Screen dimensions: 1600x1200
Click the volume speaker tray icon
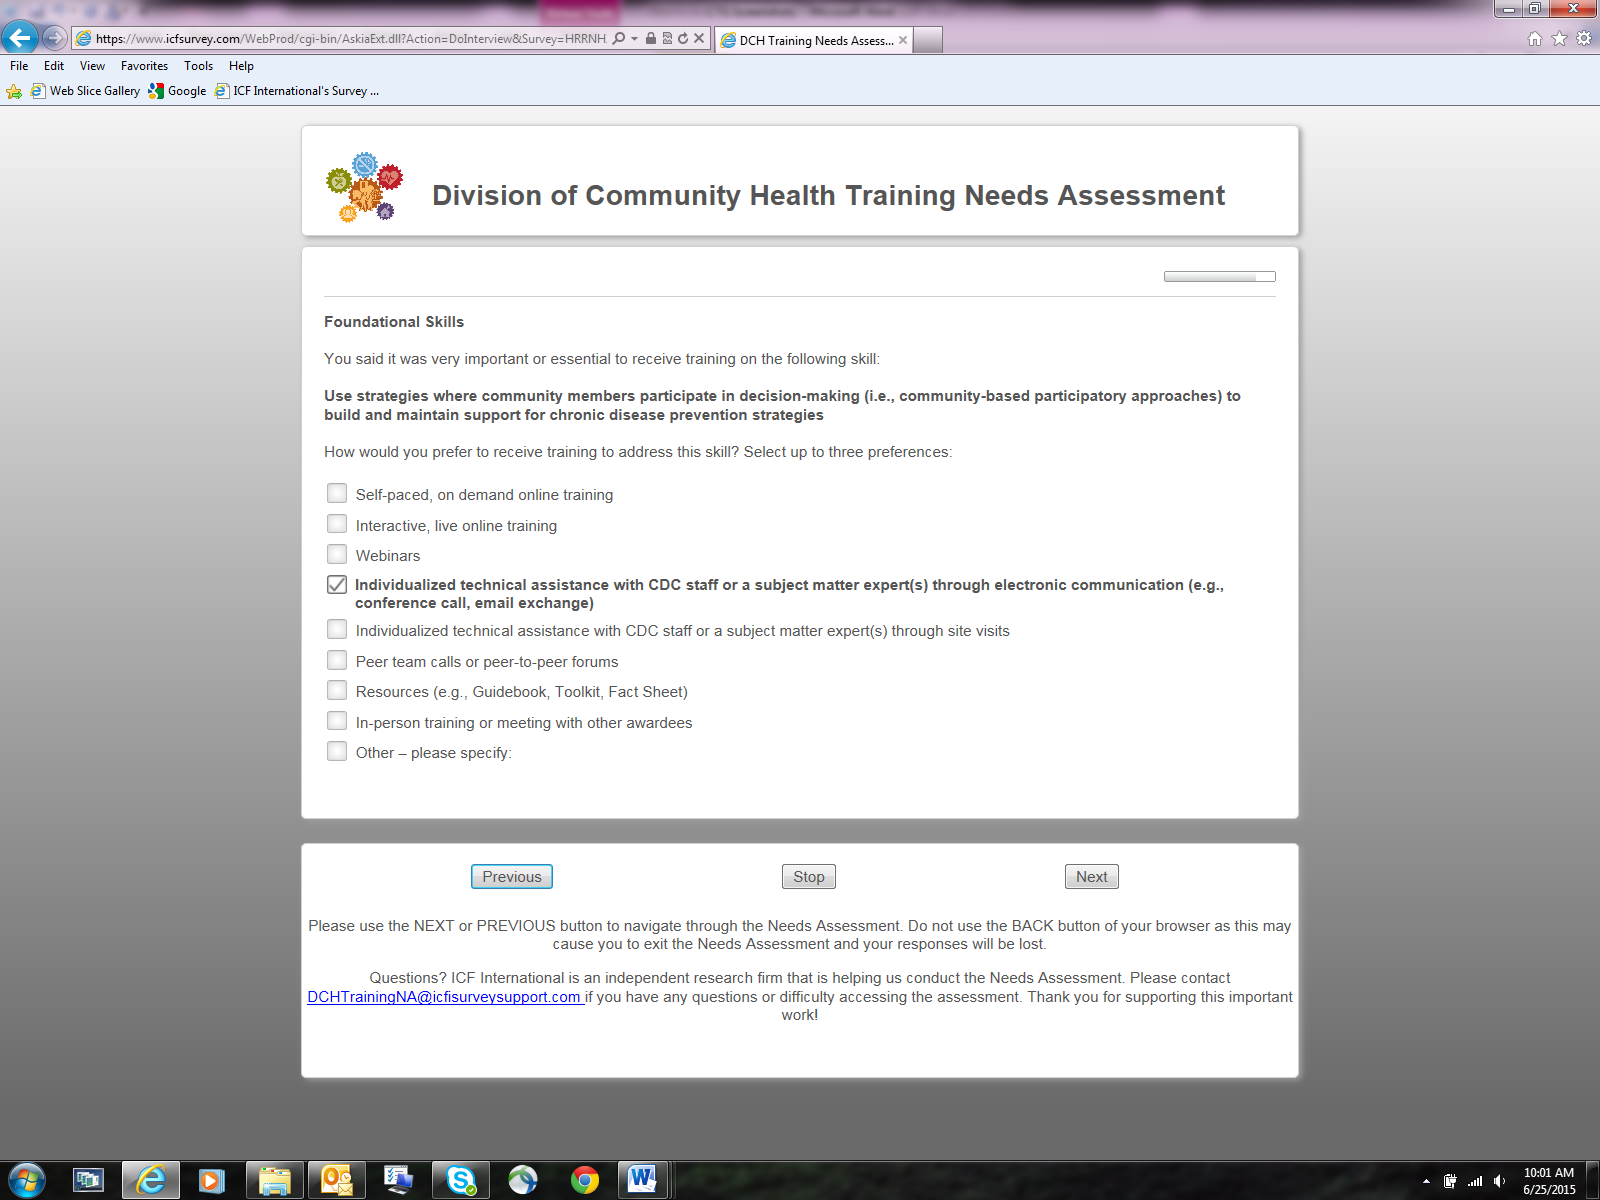(x=1499, y=1181)
